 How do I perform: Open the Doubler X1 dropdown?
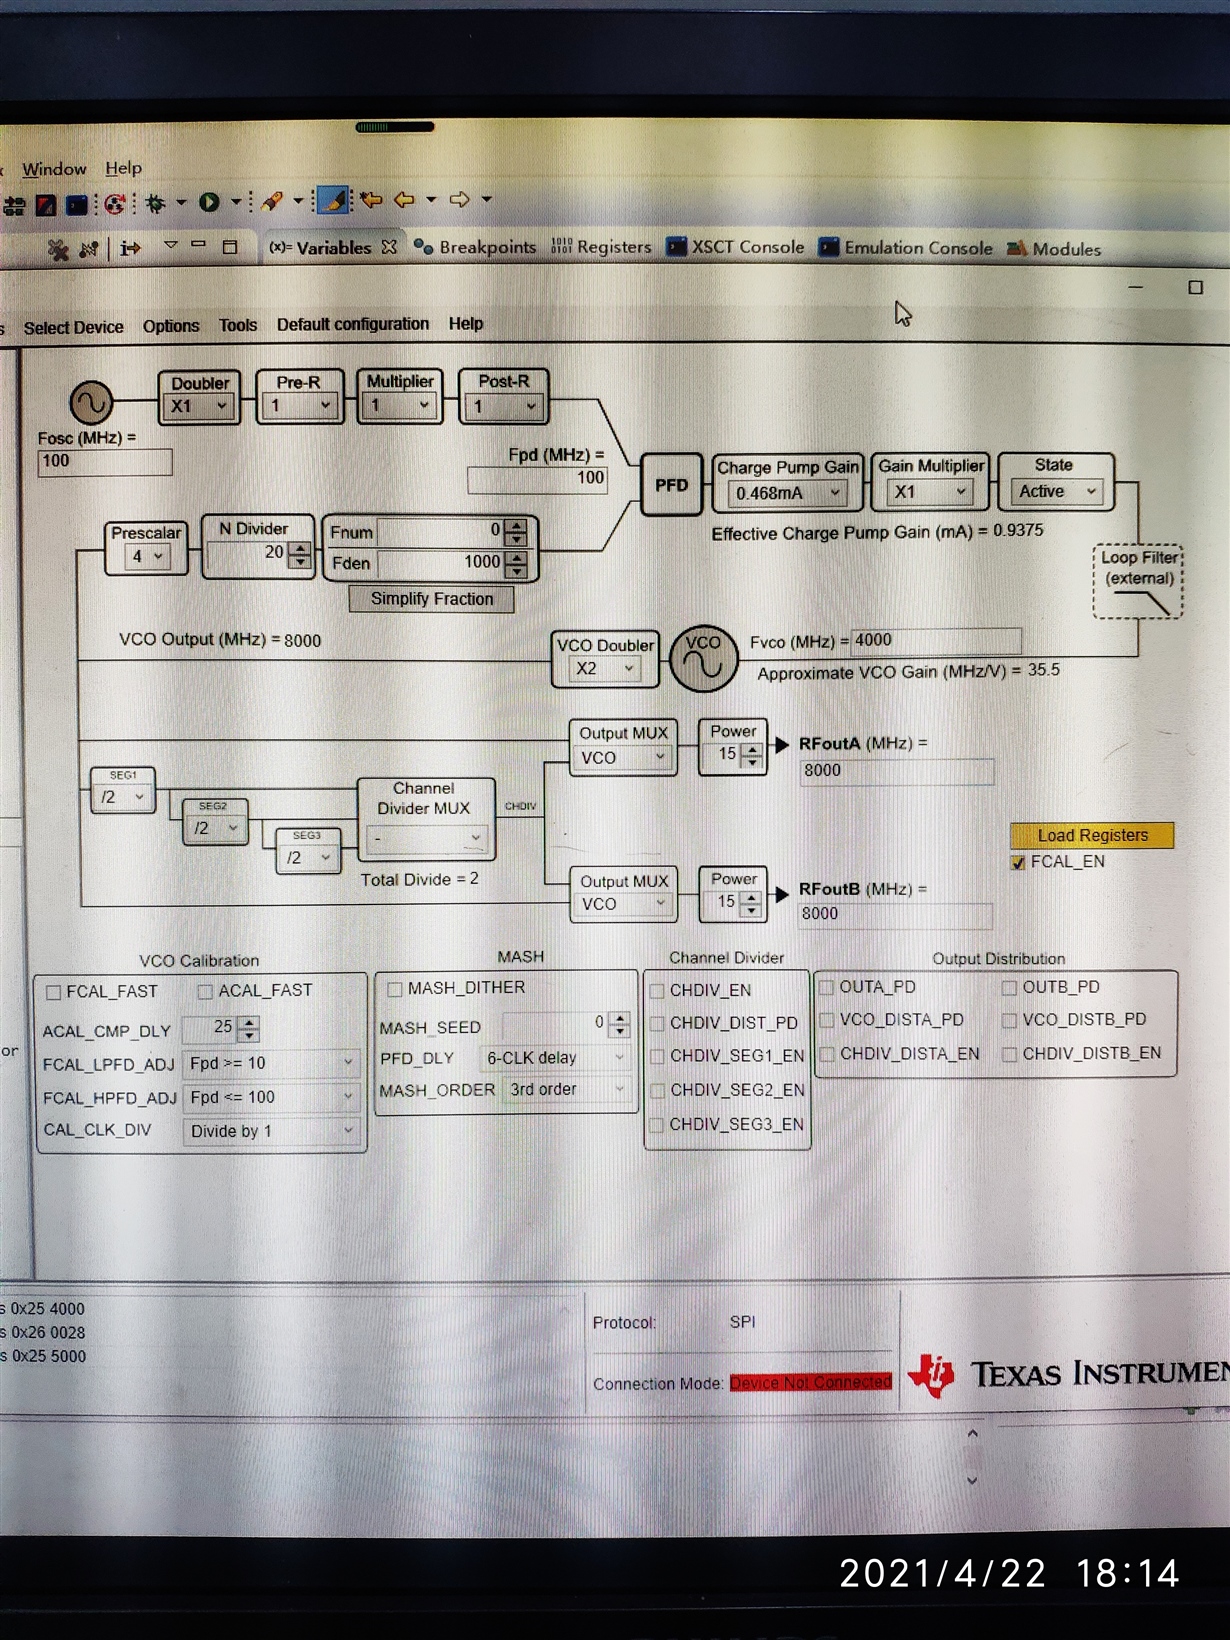[199, 406]
